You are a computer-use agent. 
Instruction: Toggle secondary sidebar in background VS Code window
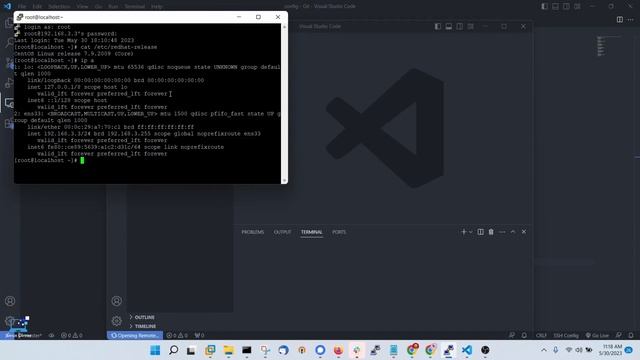[x=567, y=6]
